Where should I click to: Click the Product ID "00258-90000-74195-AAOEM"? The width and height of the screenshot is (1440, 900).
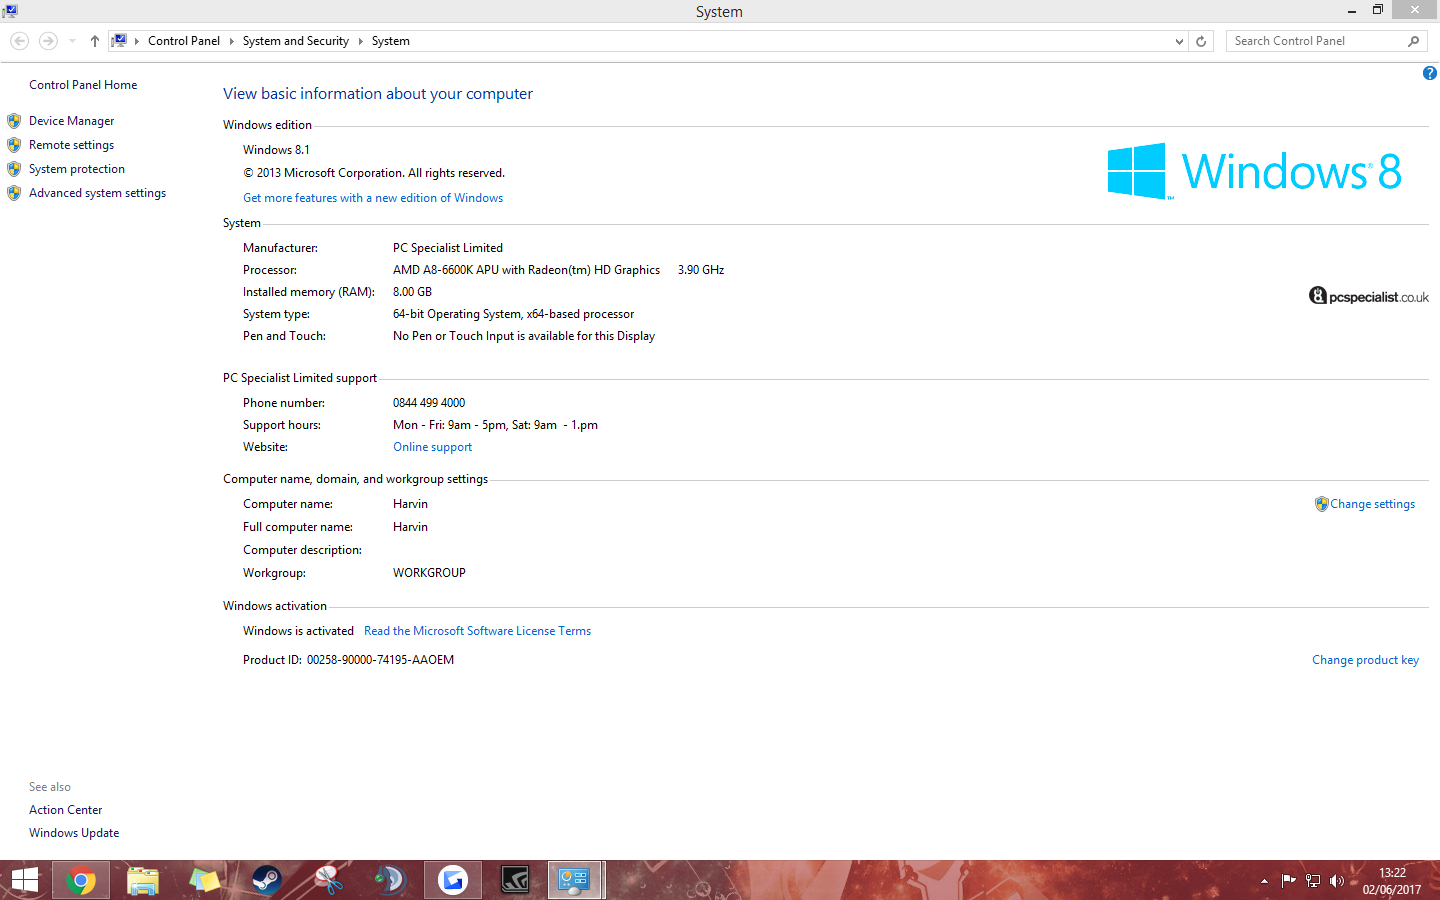[380, 660]
